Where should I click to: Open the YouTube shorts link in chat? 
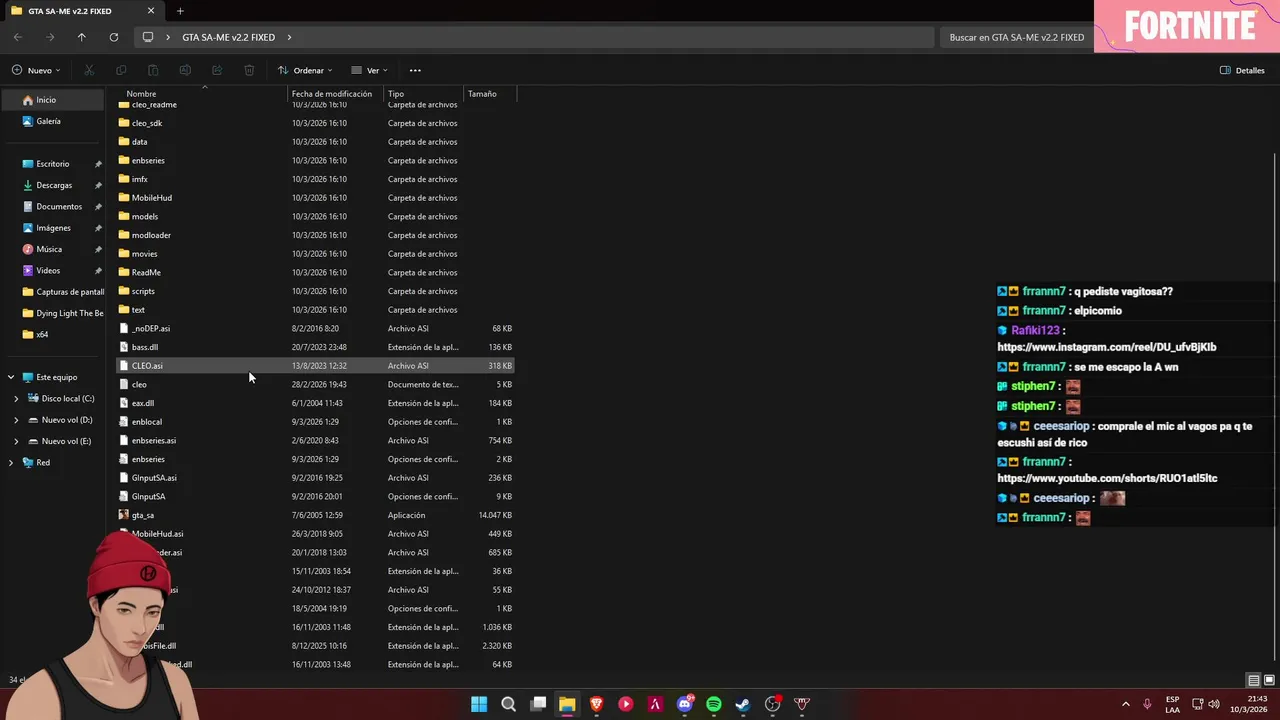[x=1107, y=478]
